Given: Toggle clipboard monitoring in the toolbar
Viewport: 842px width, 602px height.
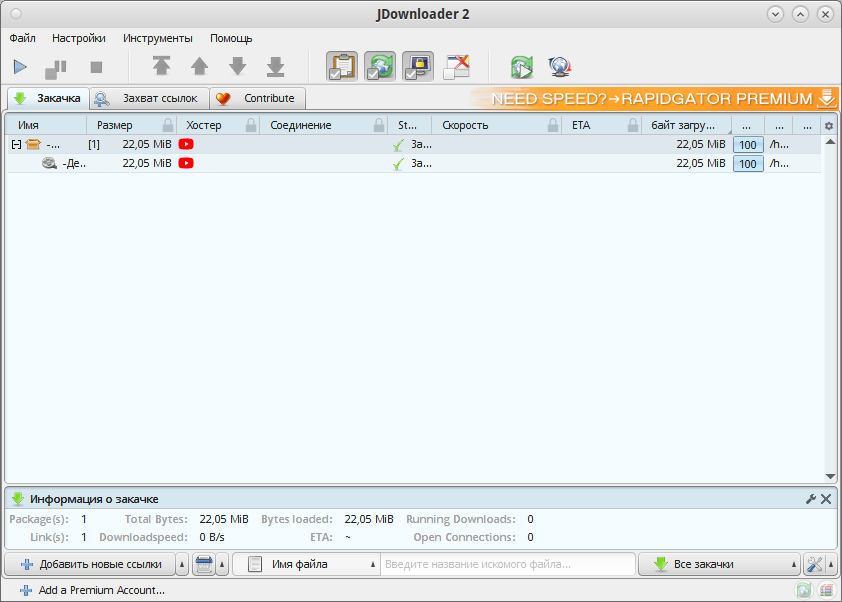Looking at the screenshot, I should click(x=342, y=67).
